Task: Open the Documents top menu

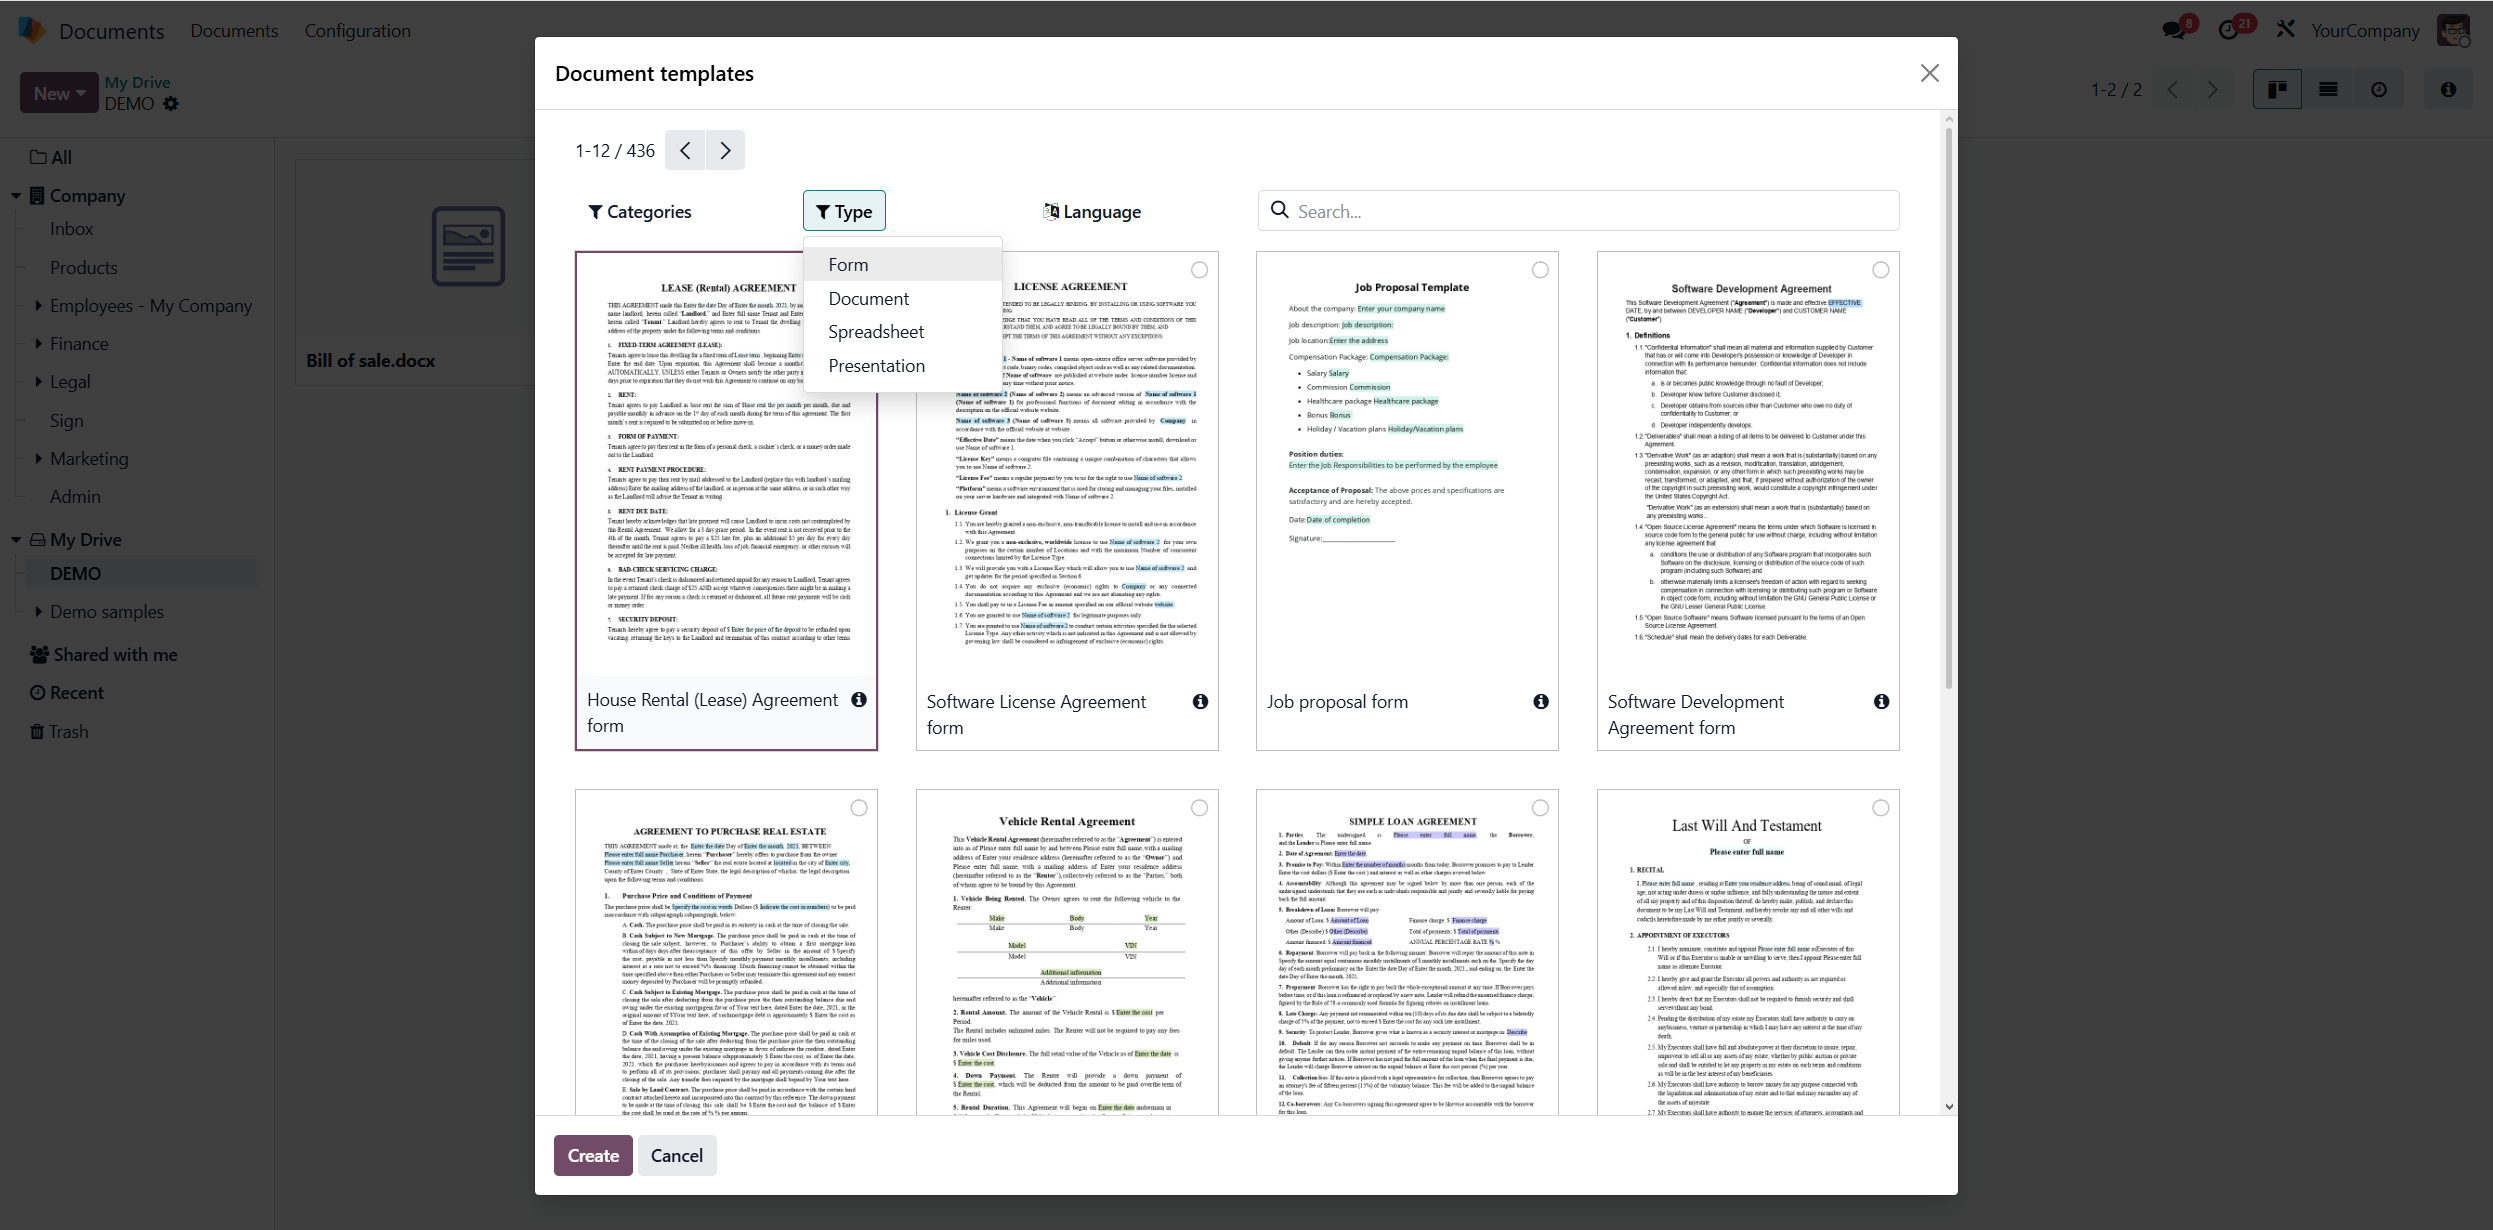Action: pyautogui.click(x=234, y=31)
